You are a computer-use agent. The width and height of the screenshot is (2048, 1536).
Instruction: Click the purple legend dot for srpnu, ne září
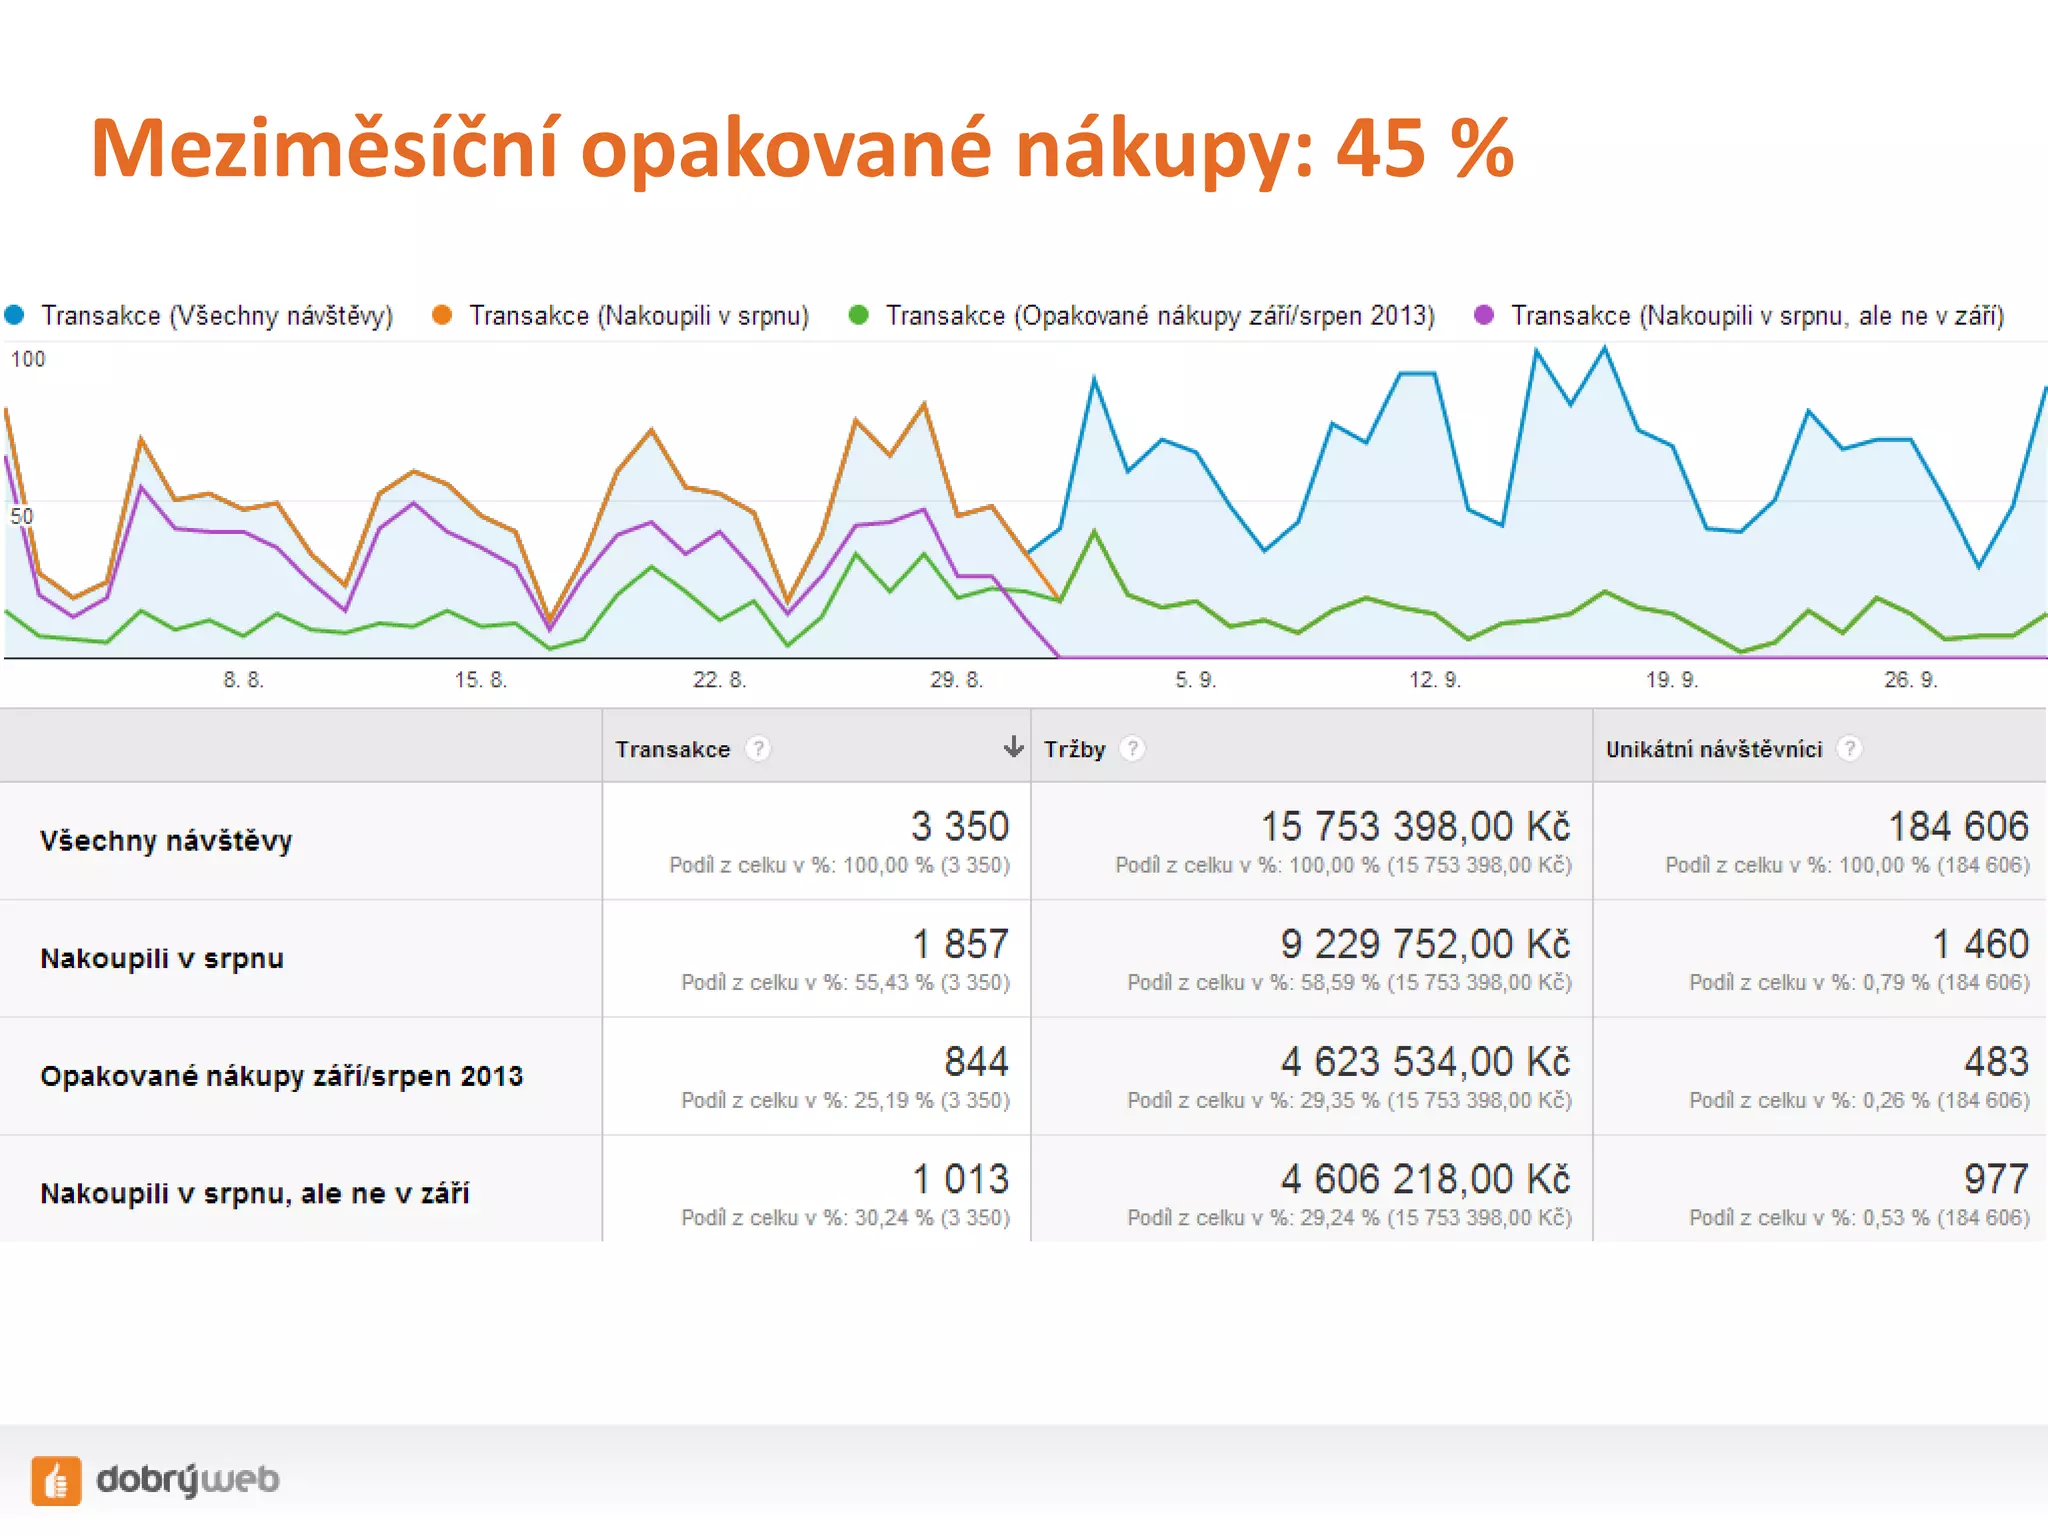(1484, 315)
